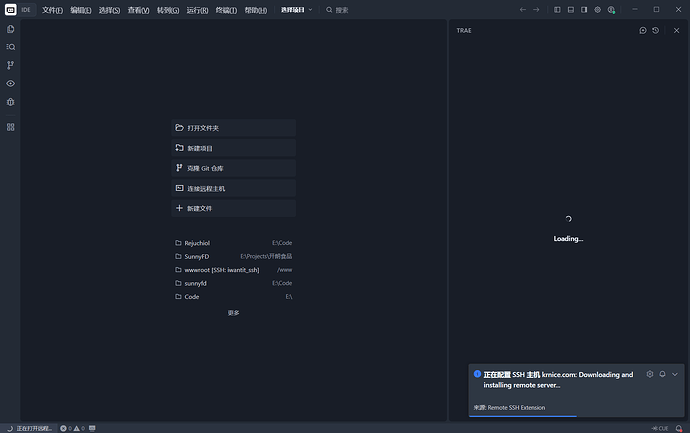
Task: Open the Run and Debug bug icon
Action: pyautogui.click(x=11, y=102)
